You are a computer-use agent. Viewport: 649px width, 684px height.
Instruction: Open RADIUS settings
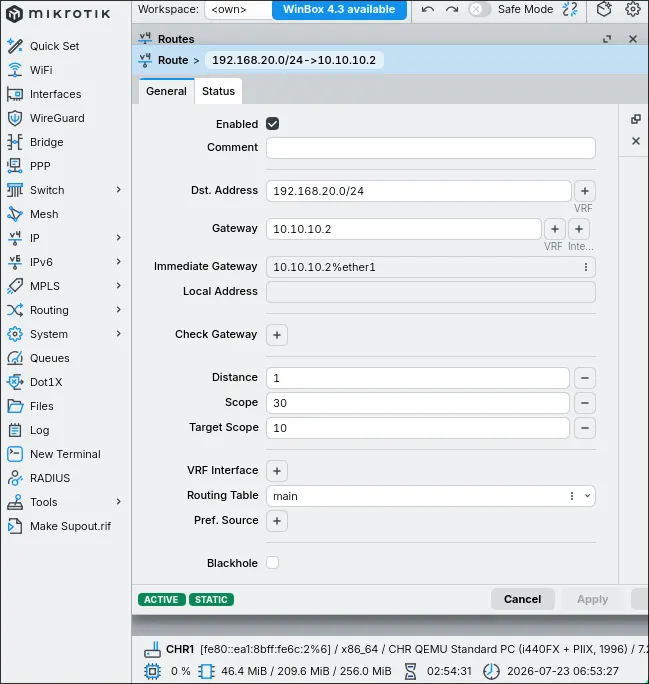[50, 478]
